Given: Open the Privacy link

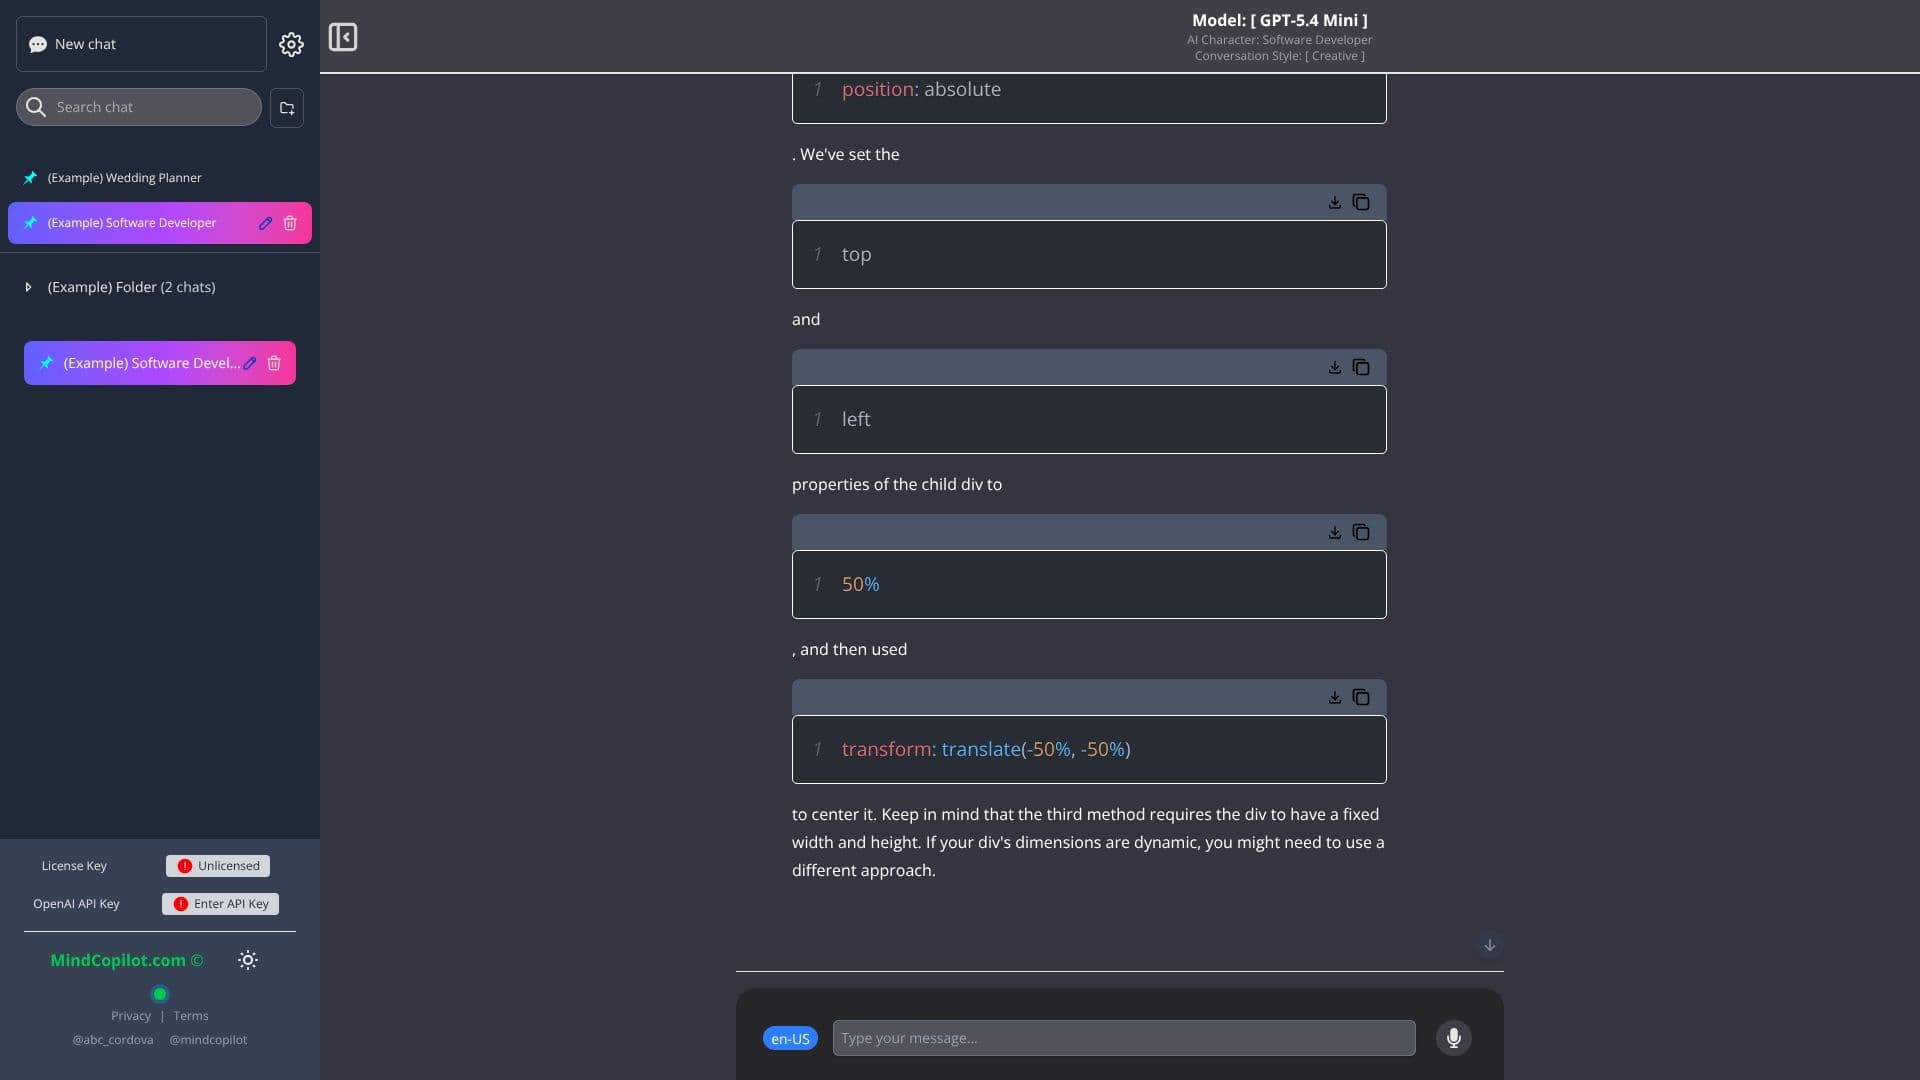Looking at the screenshot, I should [131, 1016].
